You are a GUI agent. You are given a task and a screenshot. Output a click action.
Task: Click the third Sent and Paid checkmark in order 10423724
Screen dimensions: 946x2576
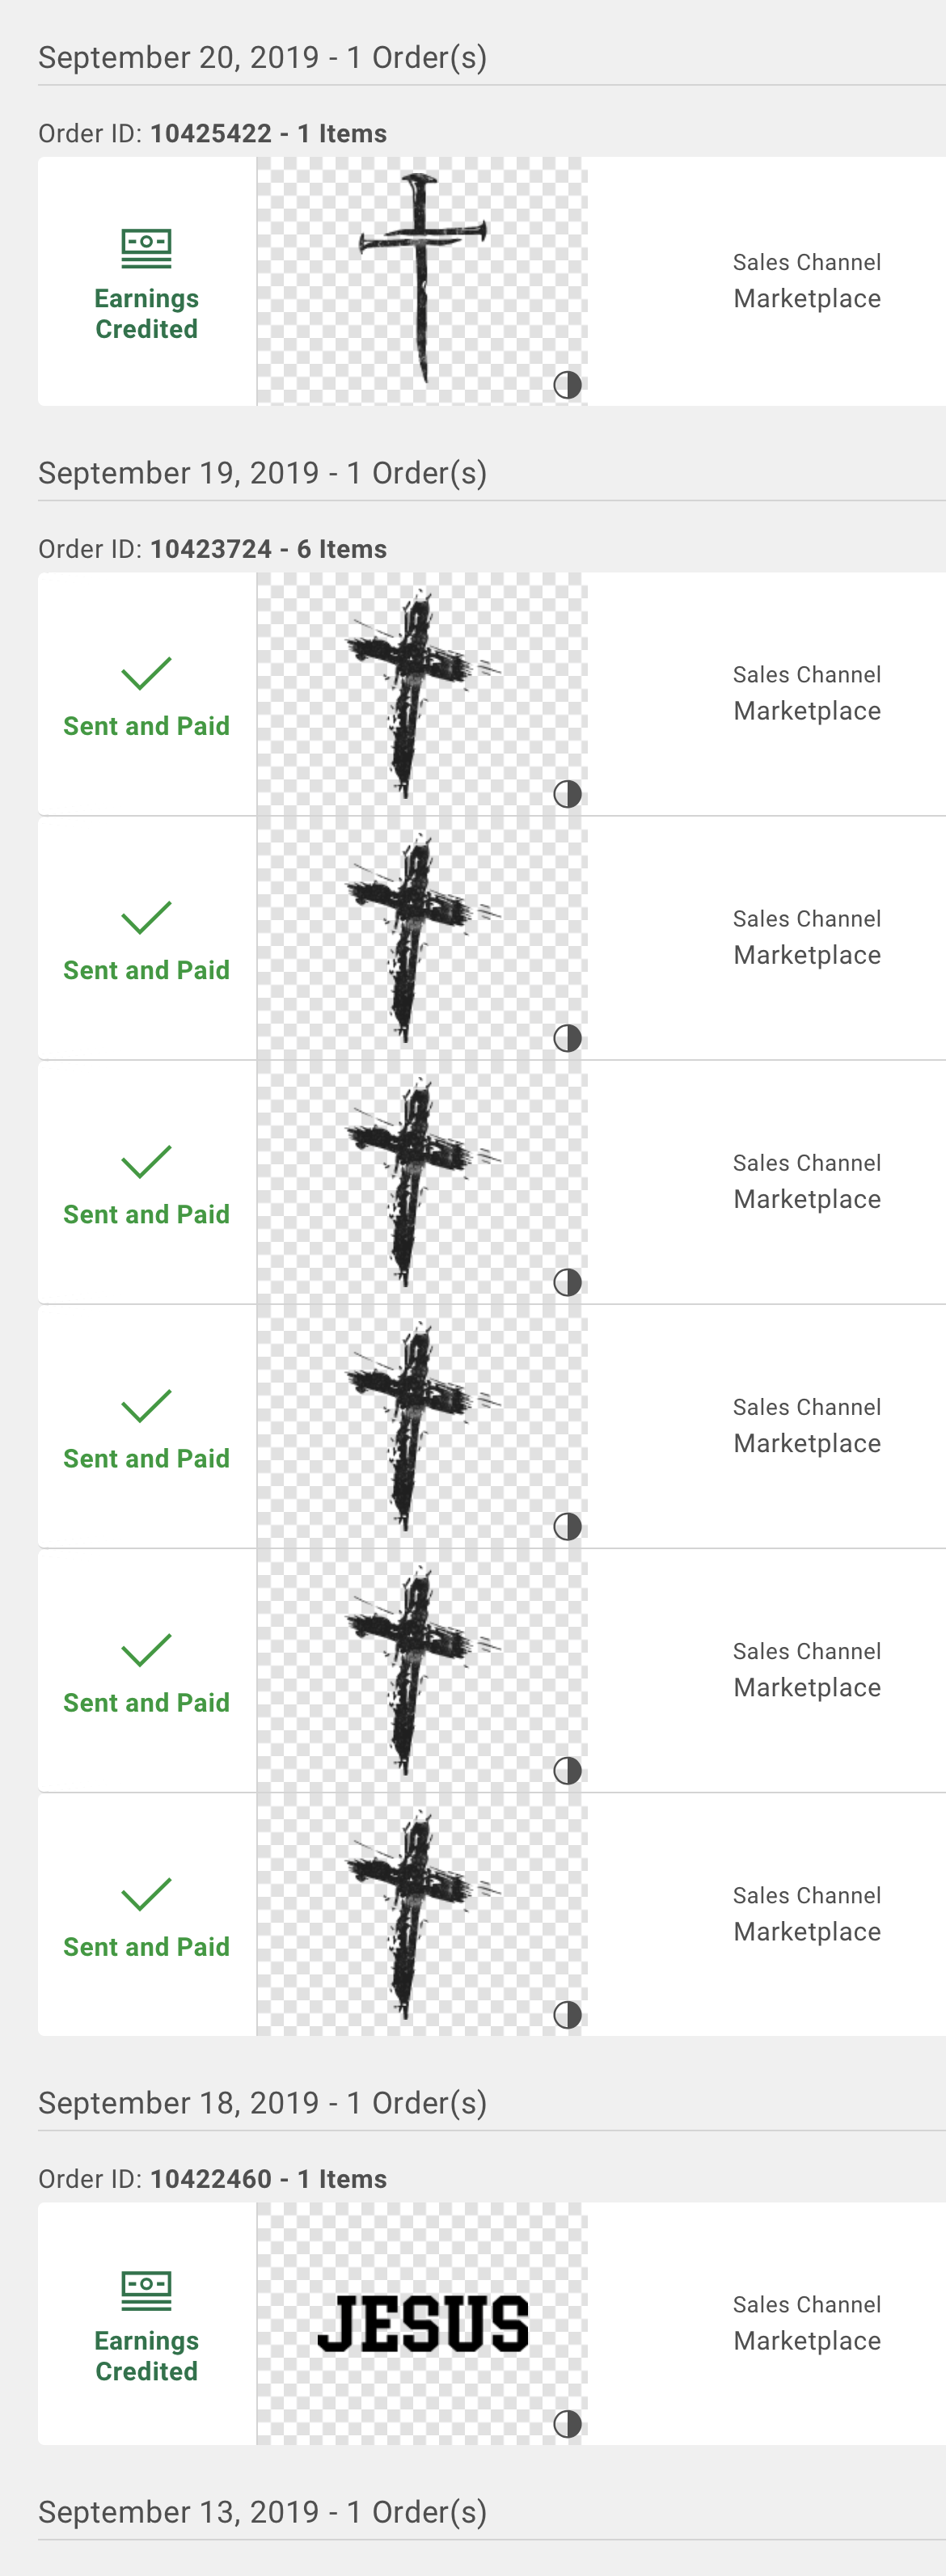point(146,1162)
